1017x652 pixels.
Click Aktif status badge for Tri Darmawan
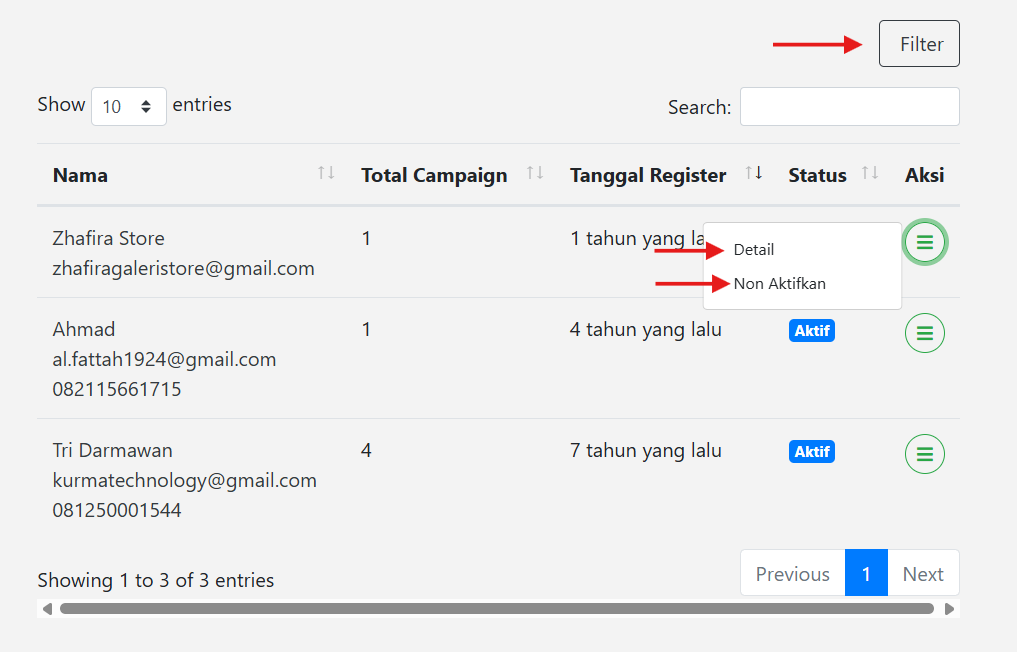811,452
